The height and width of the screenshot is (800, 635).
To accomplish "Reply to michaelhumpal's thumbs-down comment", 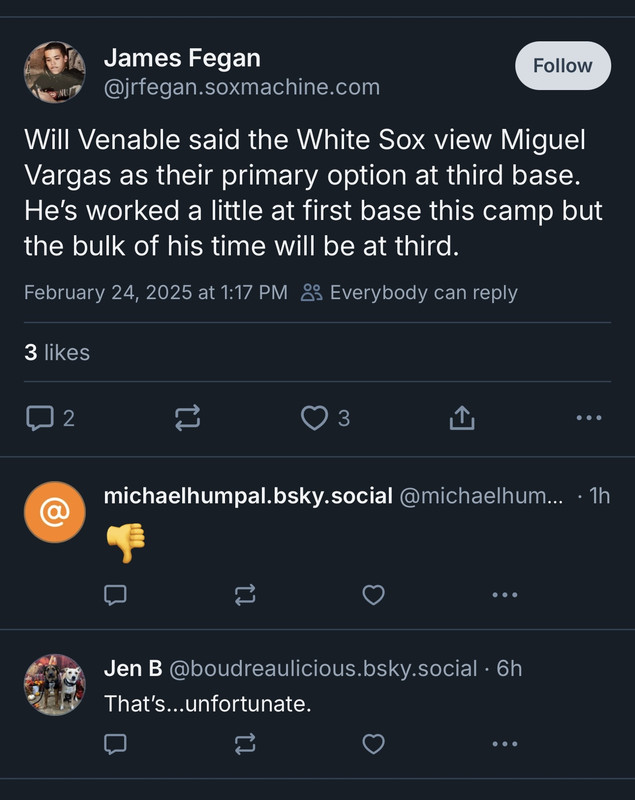I will click(116, 595).
